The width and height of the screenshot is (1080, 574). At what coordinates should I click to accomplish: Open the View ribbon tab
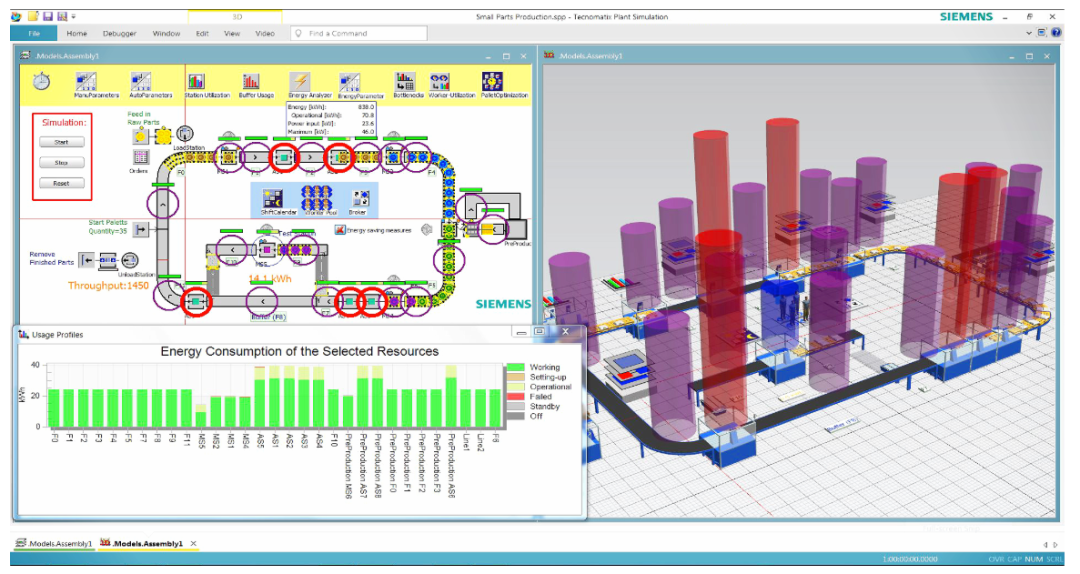[x=232, y=33]
